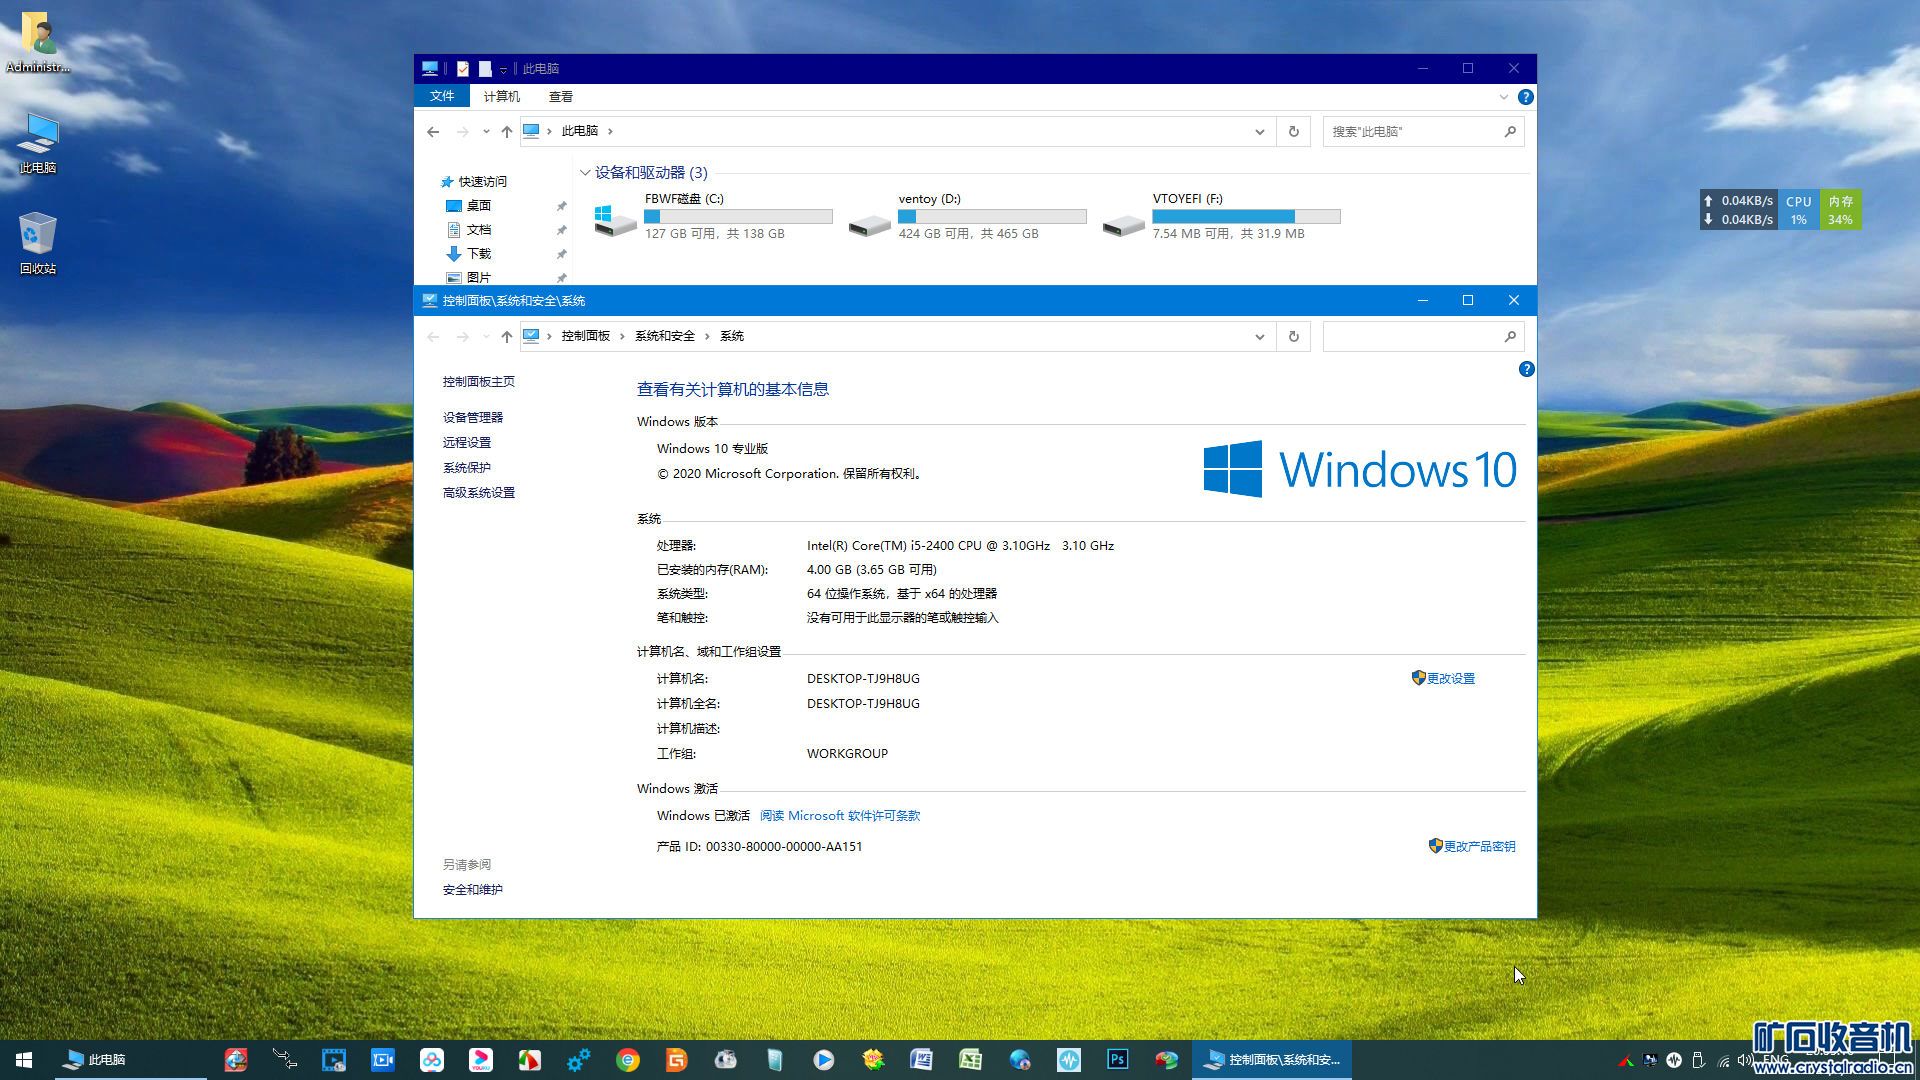Refresh the System control panel address bar
Viewport: 1920px width, 1080px height.
click(x=1293, y=336)
